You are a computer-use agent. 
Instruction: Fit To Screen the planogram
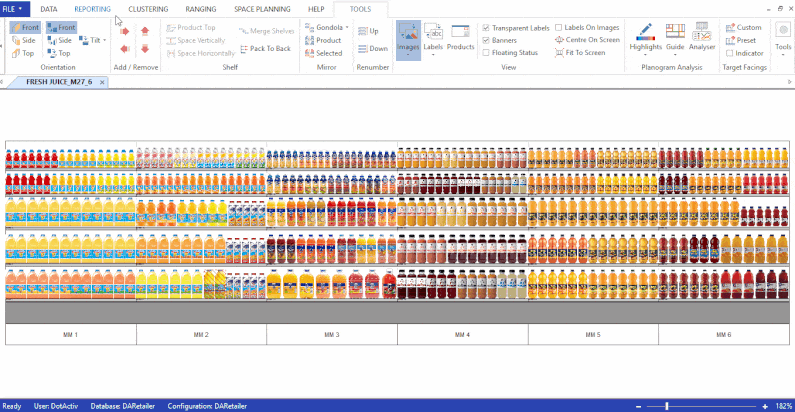(581, 52)
